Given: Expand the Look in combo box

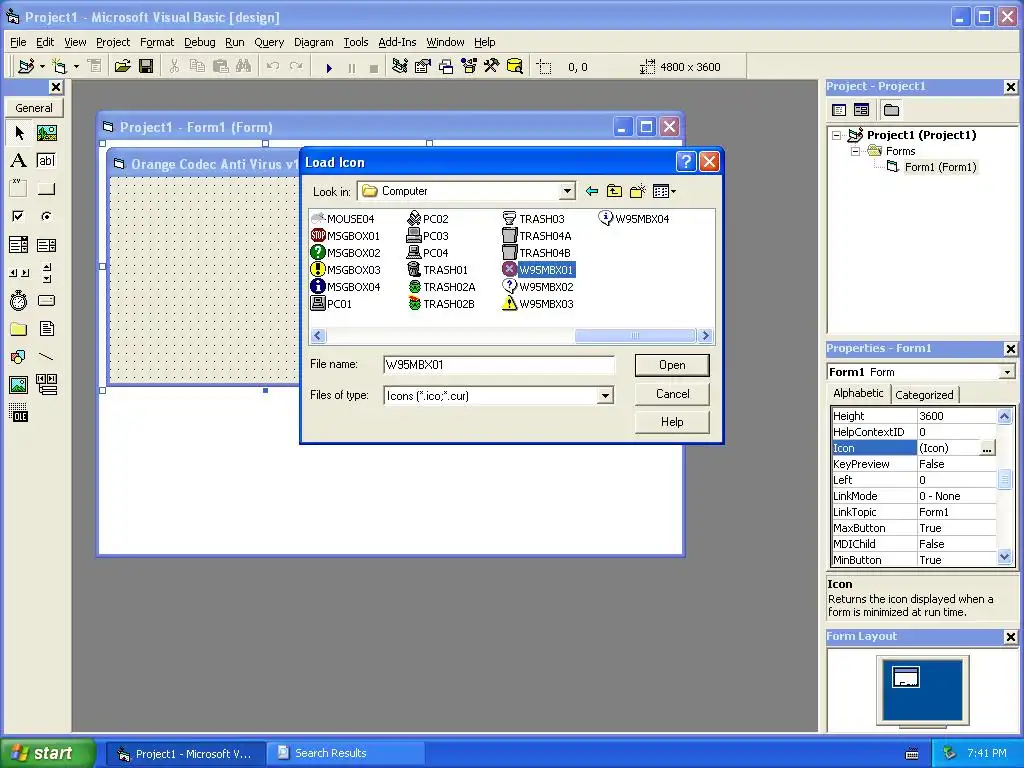Looking at the screenshot, I should pos(567,191).
